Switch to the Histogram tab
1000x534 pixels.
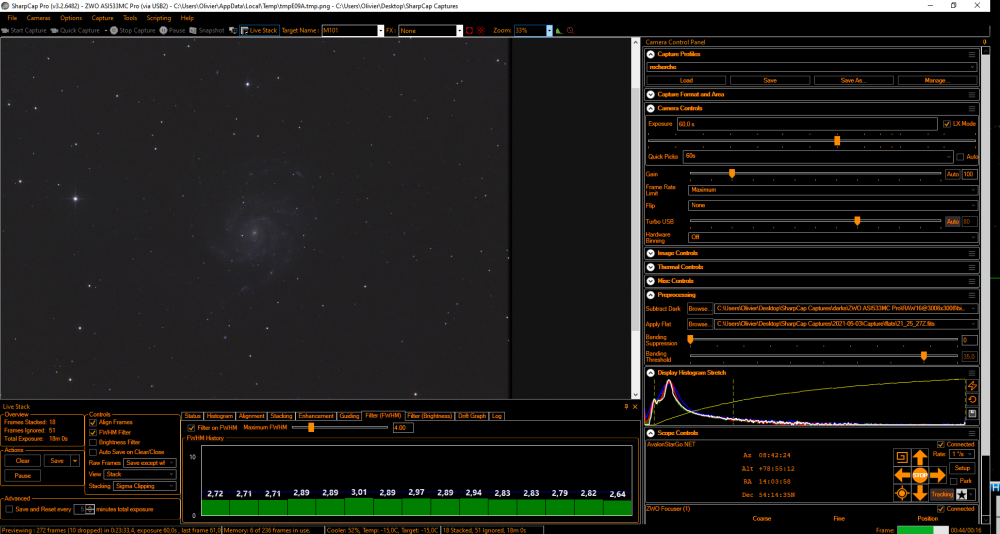(x=219, y=415)
